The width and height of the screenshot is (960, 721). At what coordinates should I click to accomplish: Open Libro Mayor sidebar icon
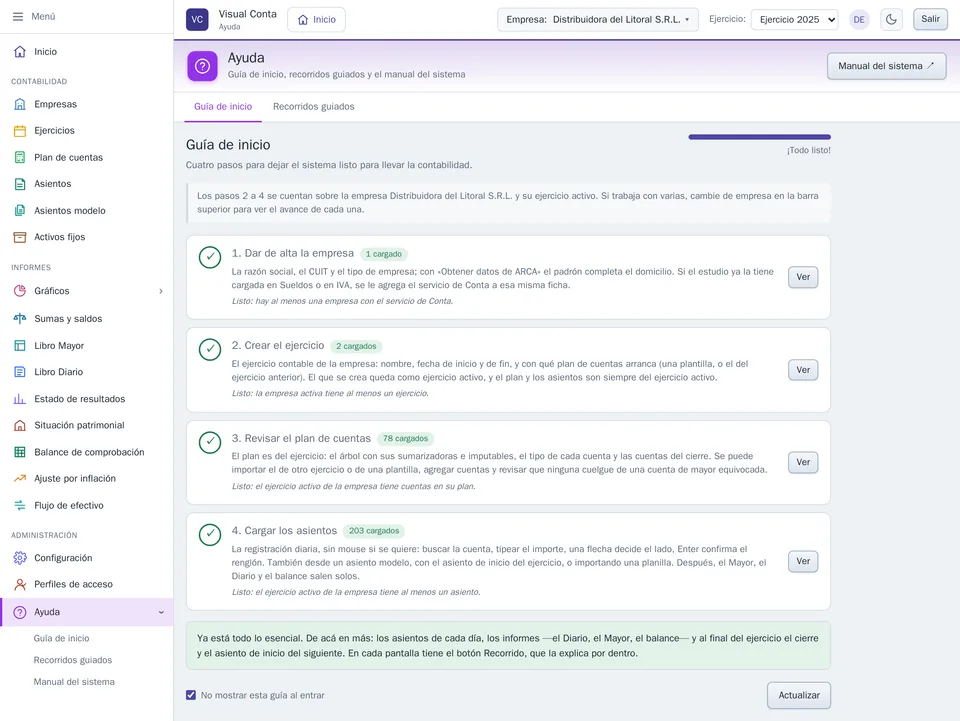[20, 345]
